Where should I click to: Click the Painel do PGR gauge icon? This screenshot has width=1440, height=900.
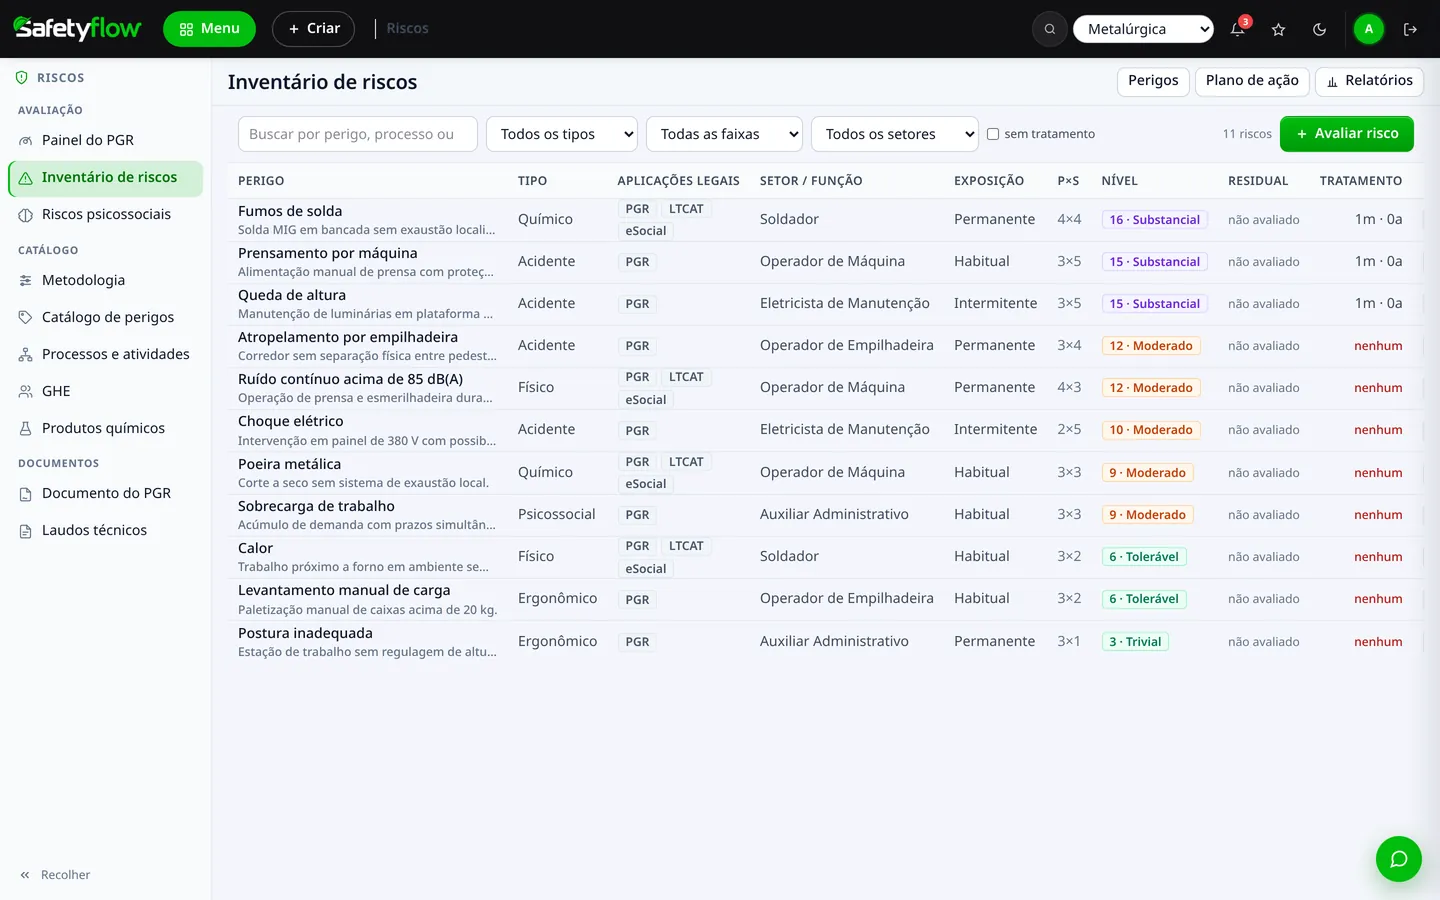pyautogui.click(x=26, y=141)
